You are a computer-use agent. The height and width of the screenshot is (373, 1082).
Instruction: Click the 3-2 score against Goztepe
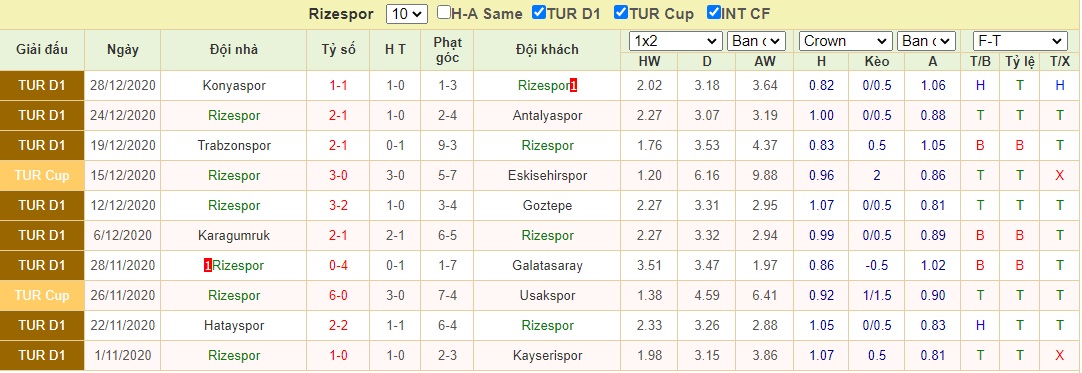[338, 205]
